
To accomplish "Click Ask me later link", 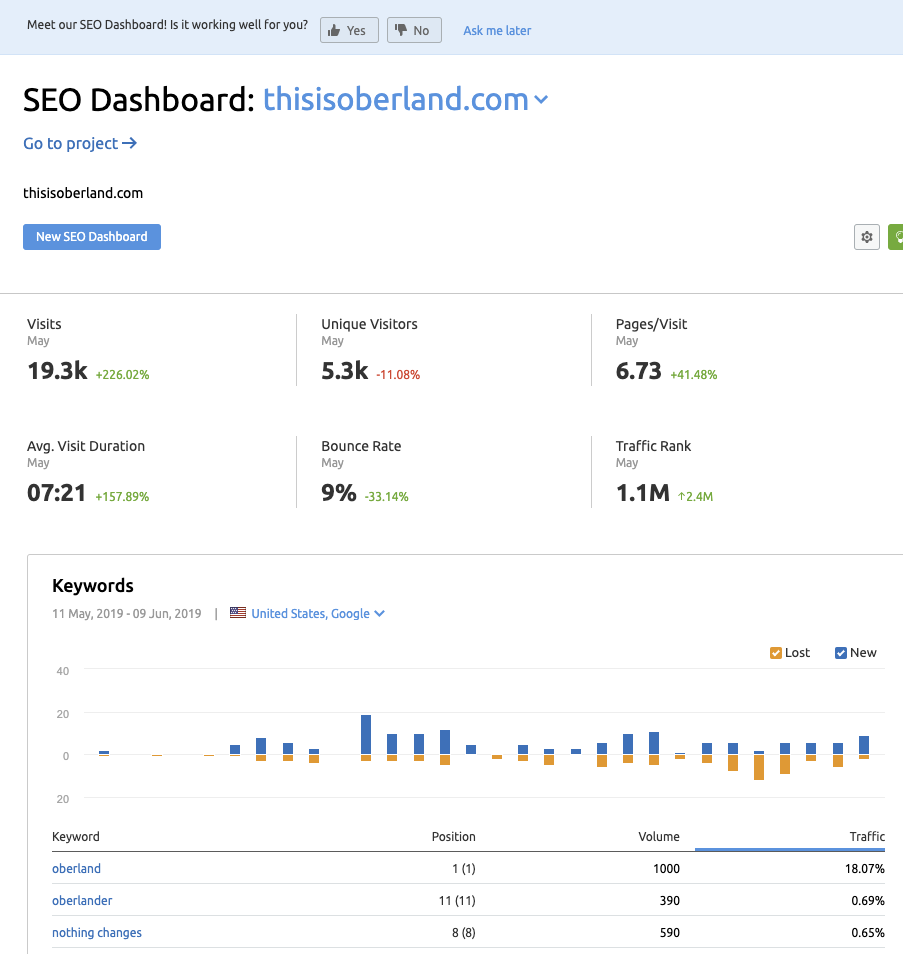I will (x=497, y=31).
